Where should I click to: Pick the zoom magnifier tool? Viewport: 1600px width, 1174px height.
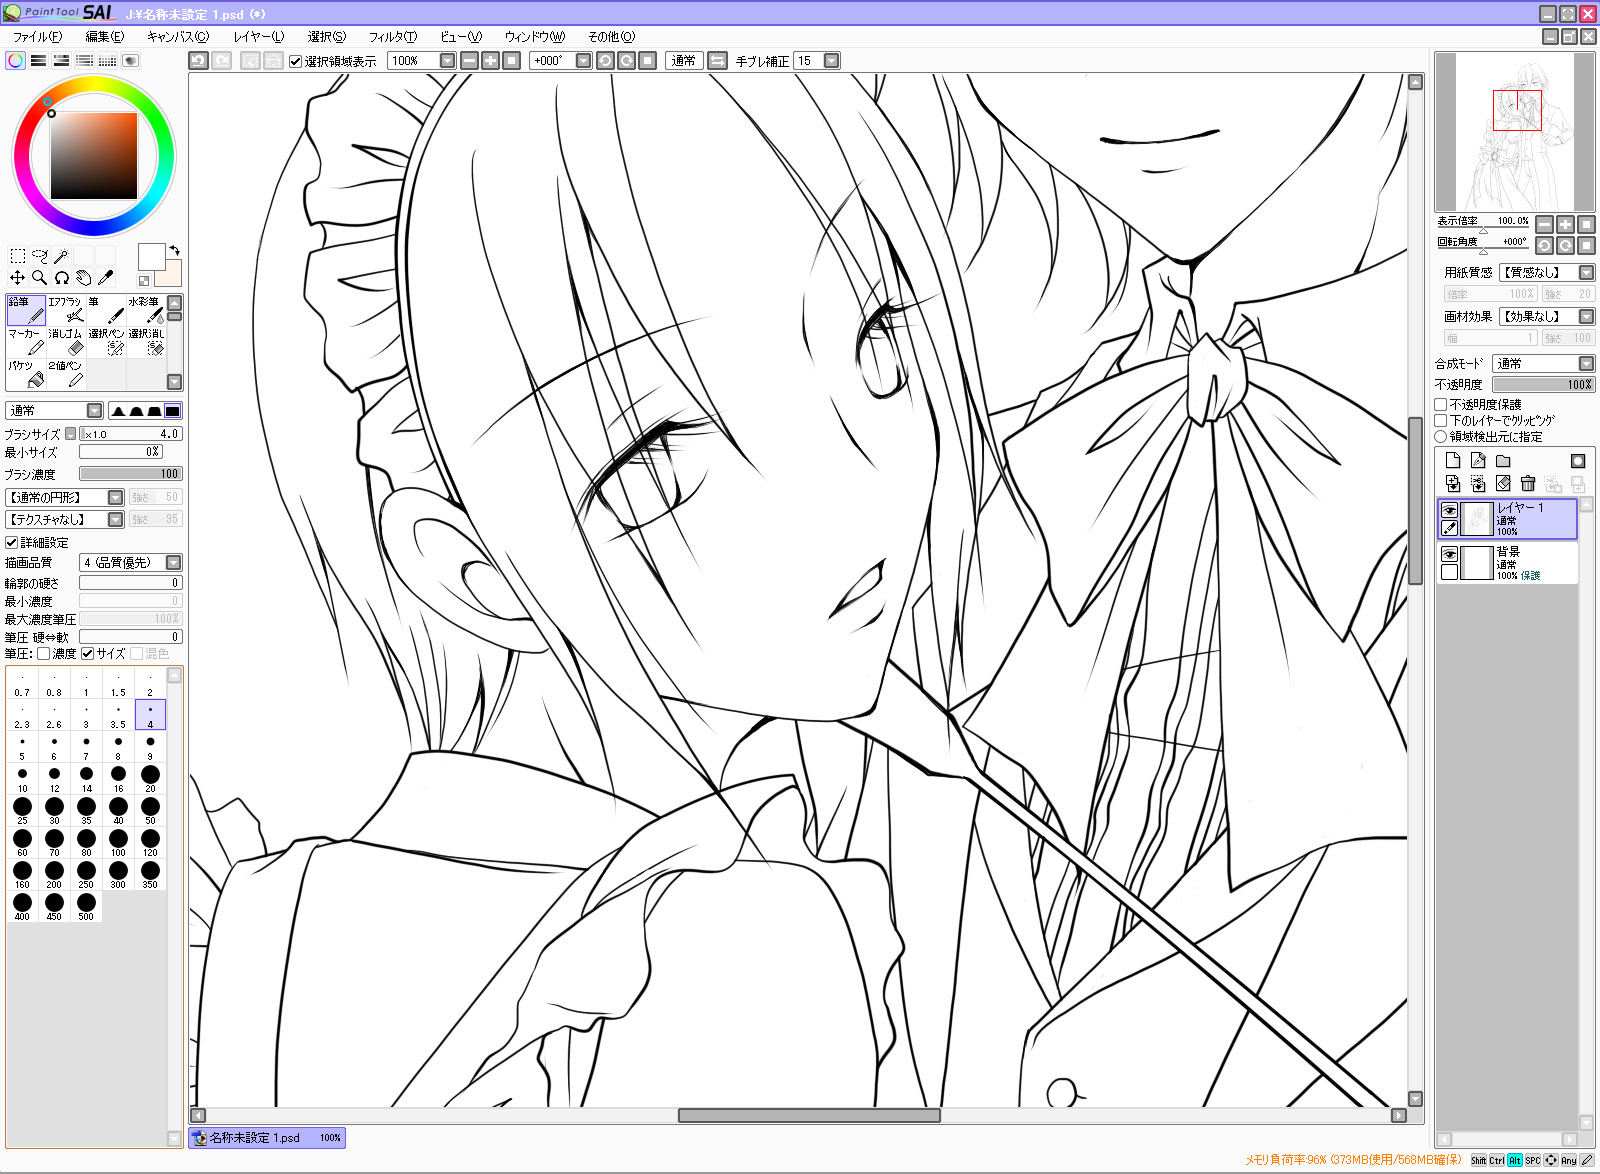39,278
